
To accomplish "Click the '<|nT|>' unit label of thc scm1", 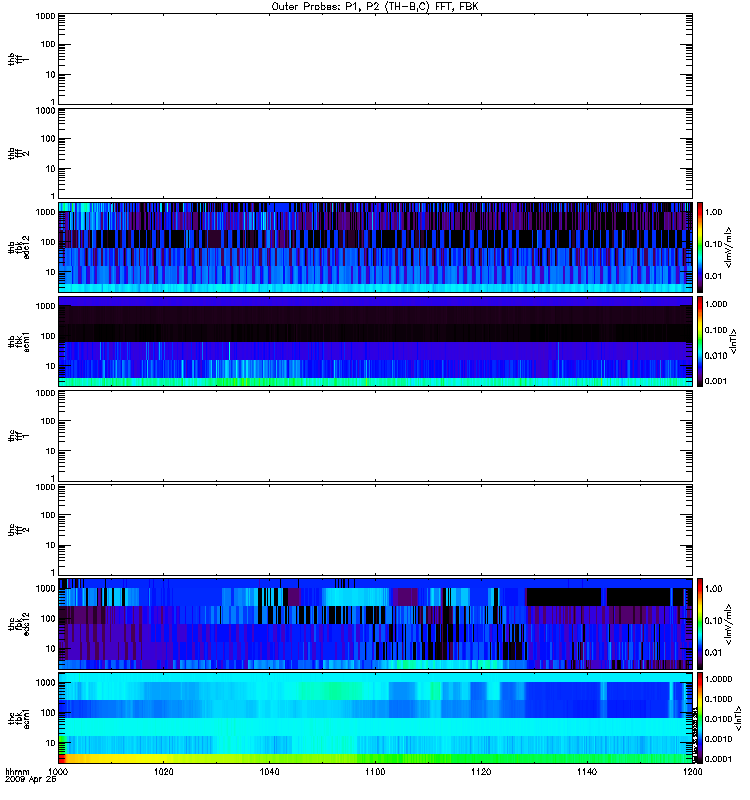I will 737,718.
